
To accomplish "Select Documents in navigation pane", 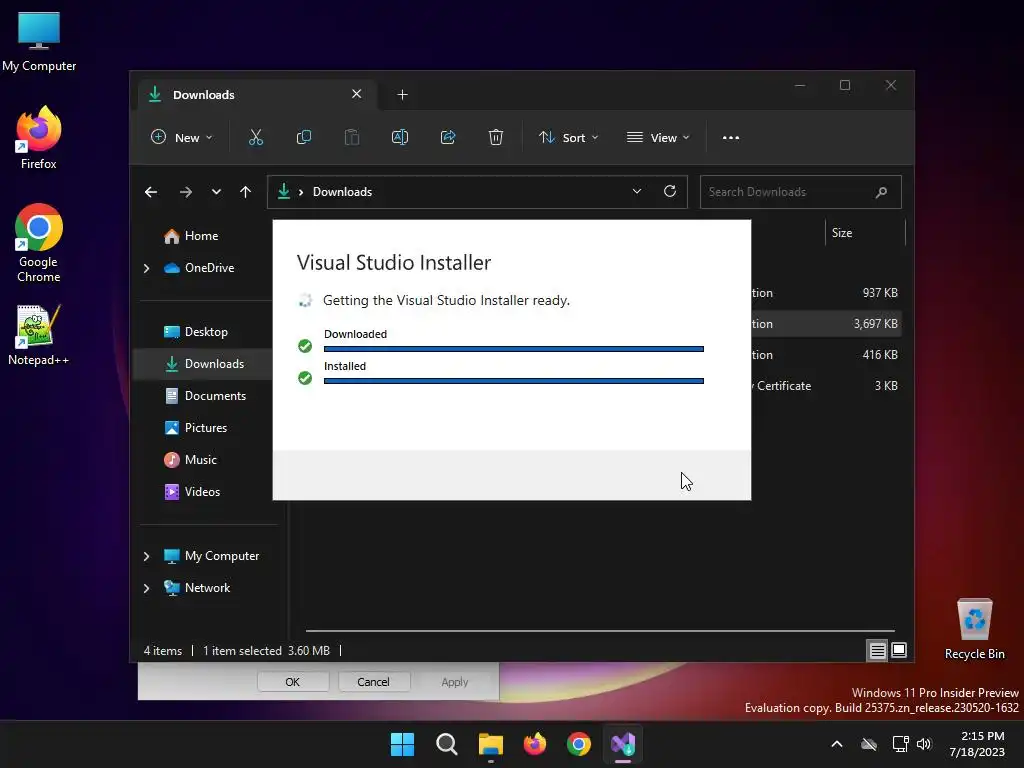I will [205, 396].
